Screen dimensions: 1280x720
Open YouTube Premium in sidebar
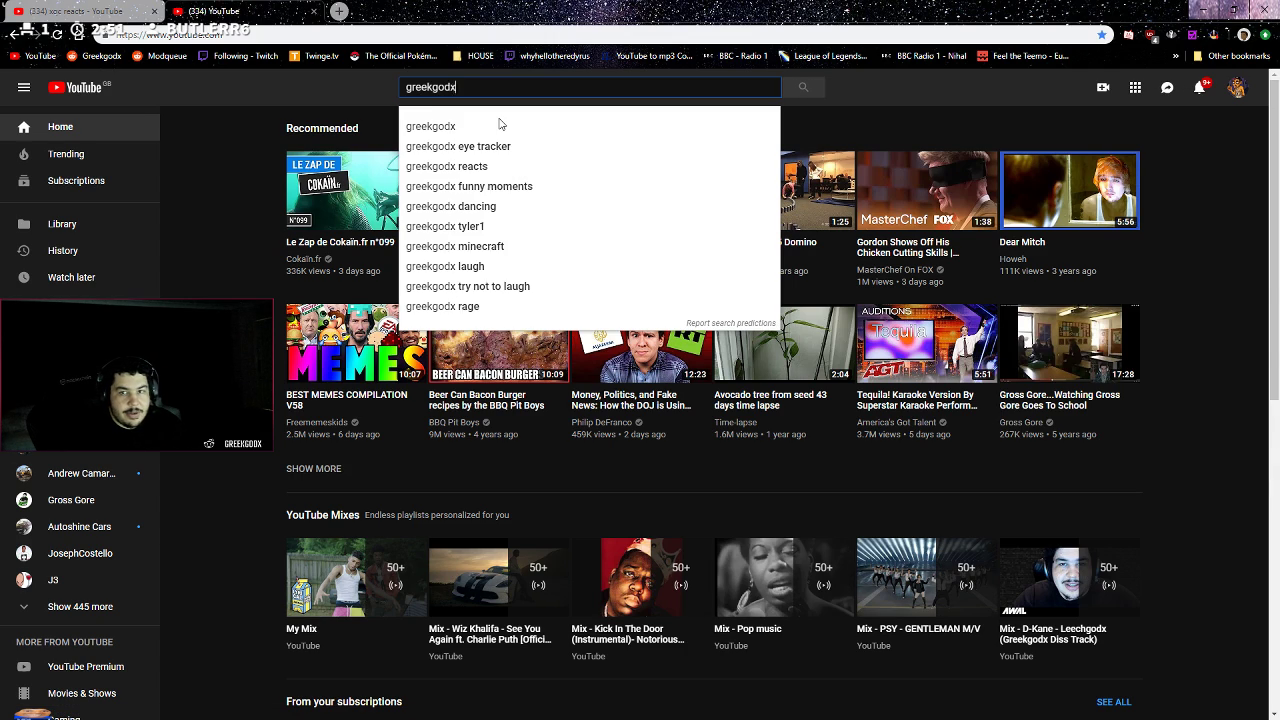coord(80,667)
